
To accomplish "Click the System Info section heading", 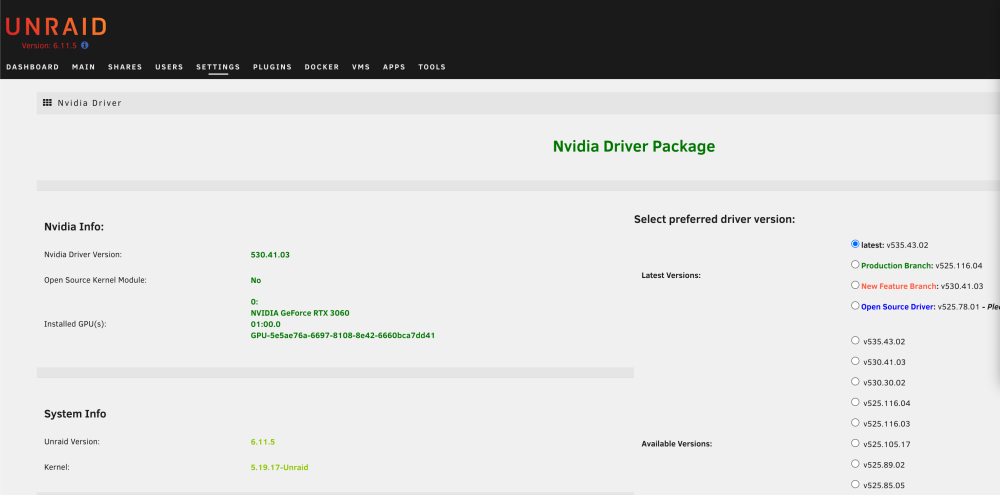I will point(75,414).
